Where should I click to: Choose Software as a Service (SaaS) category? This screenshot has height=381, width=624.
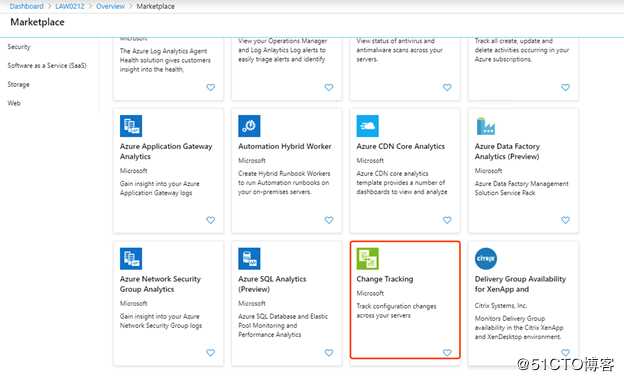[47, 65]
